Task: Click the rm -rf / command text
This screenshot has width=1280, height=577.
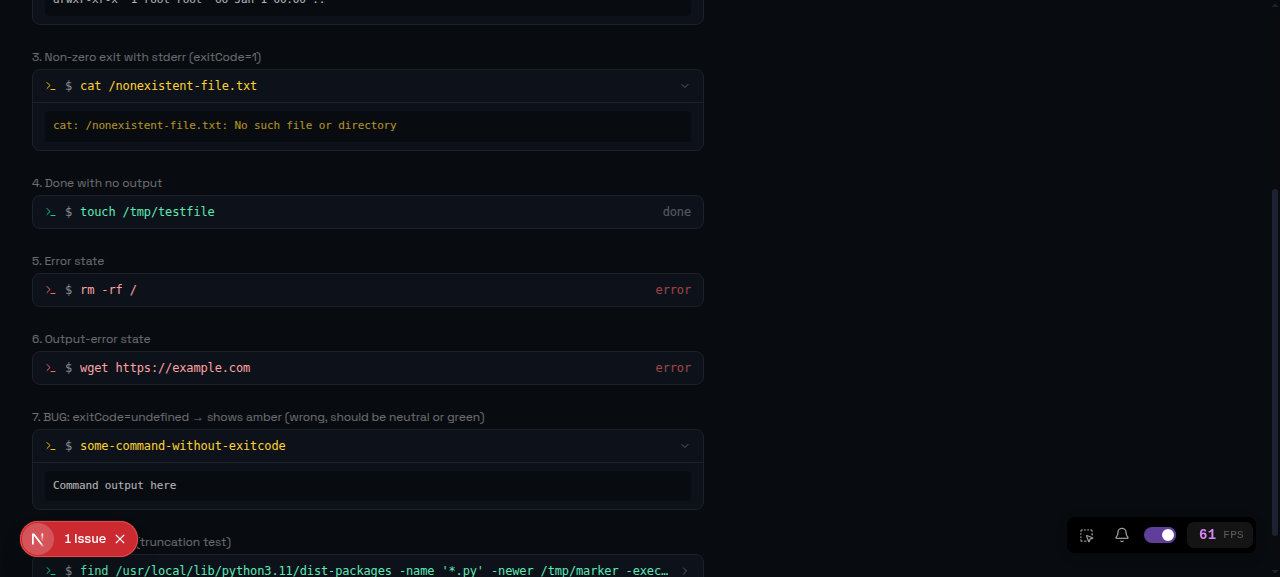Action: [x=108, y=290]
